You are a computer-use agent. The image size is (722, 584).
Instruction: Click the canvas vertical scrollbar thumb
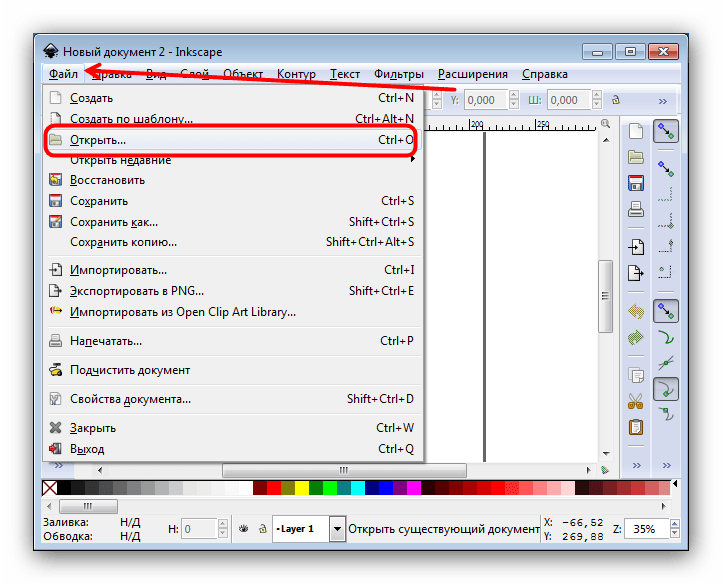pos(606,296)
